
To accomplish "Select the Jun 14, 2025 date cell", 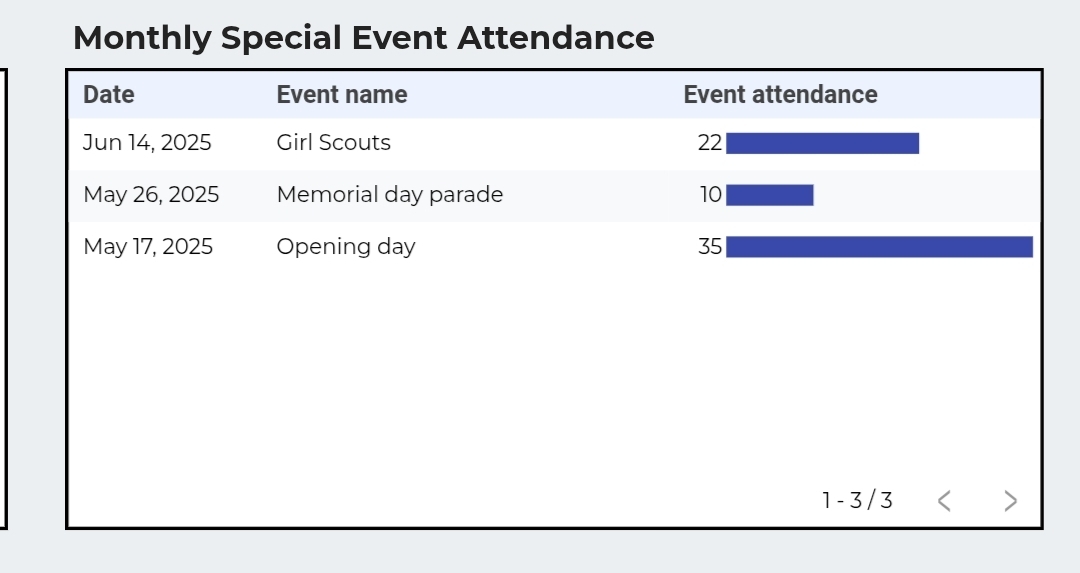I will click(x=147, y=143).
